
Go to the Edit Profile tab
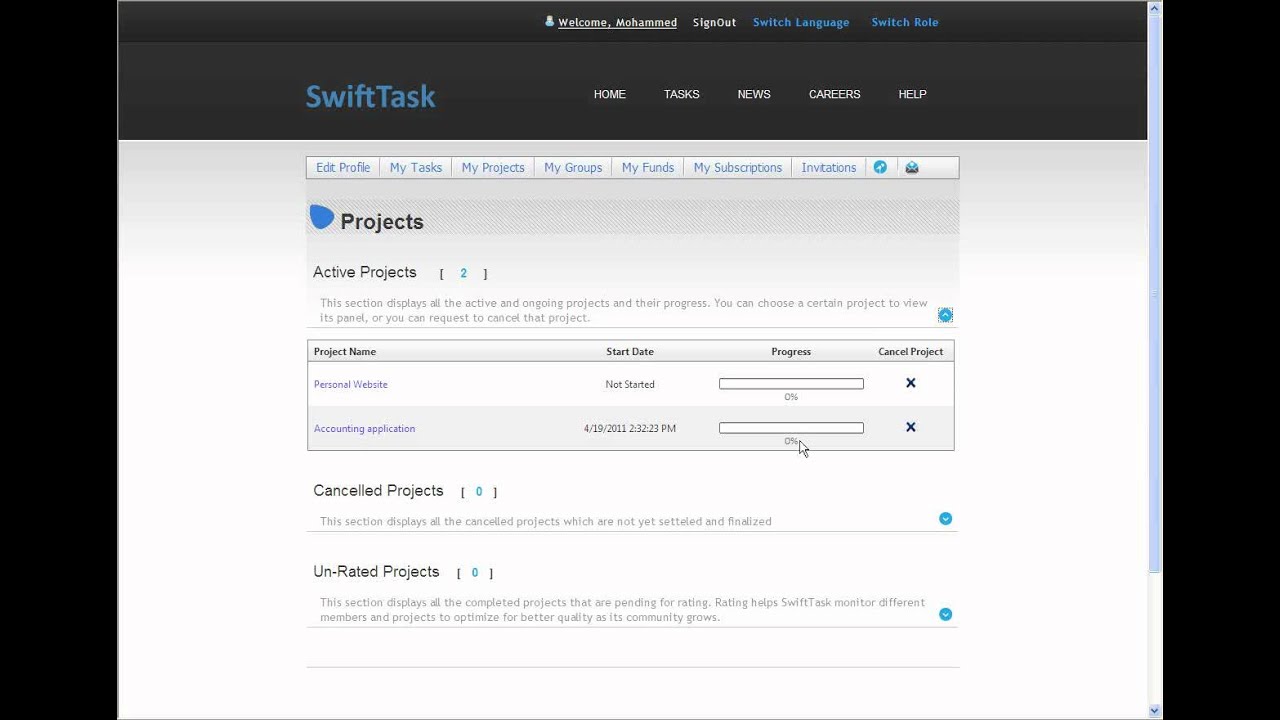(343, 168)
